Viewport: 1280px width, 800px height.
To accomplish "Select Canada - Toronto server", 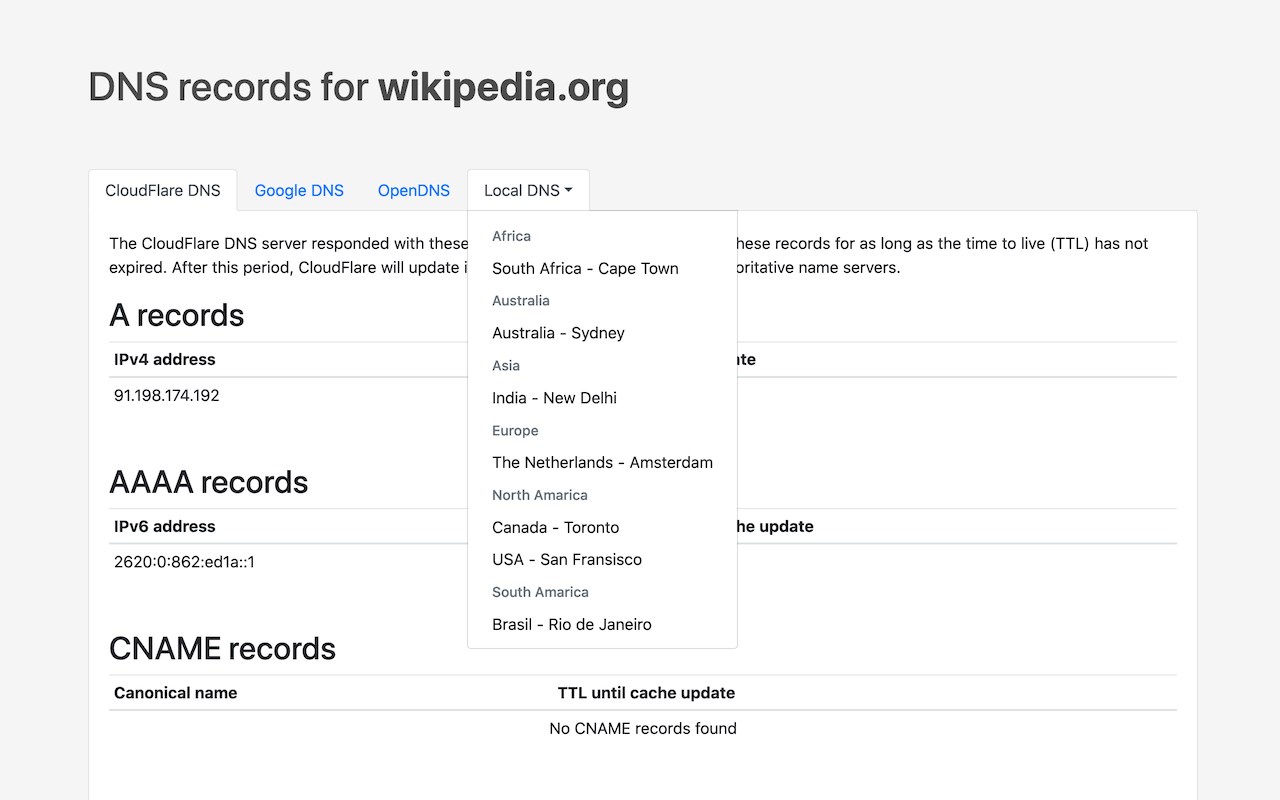I will click(555, 527).
